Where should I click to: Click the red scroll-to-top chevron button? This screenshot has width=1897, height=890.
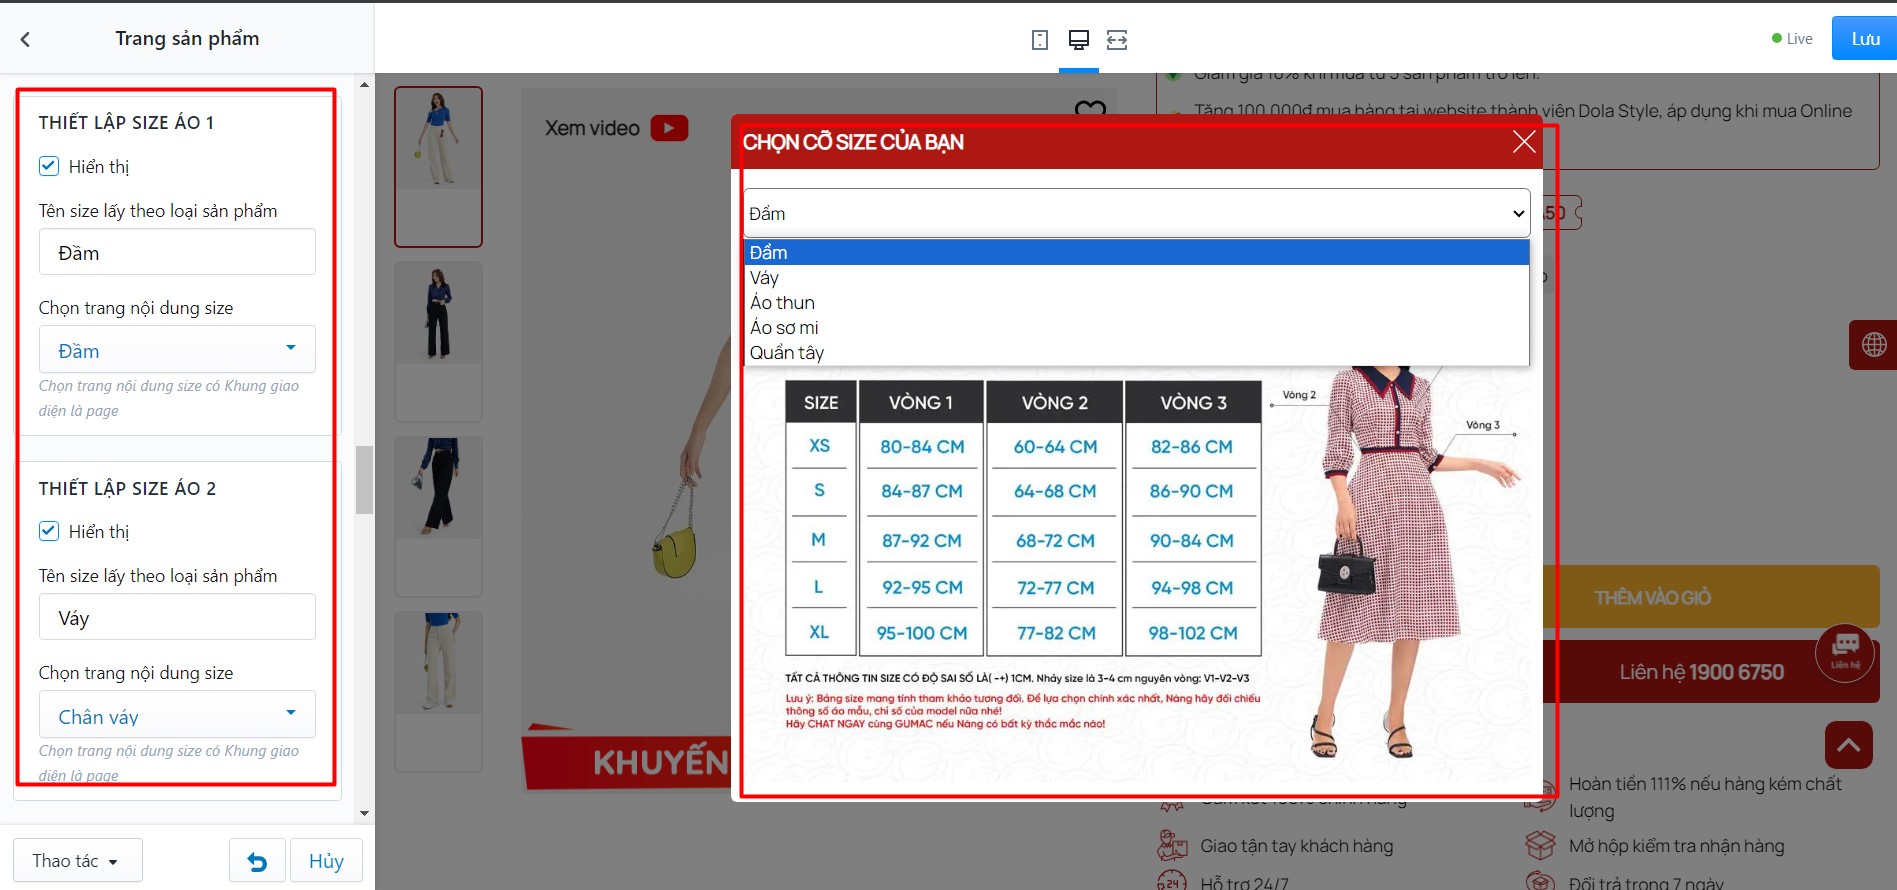point(1848,745)
